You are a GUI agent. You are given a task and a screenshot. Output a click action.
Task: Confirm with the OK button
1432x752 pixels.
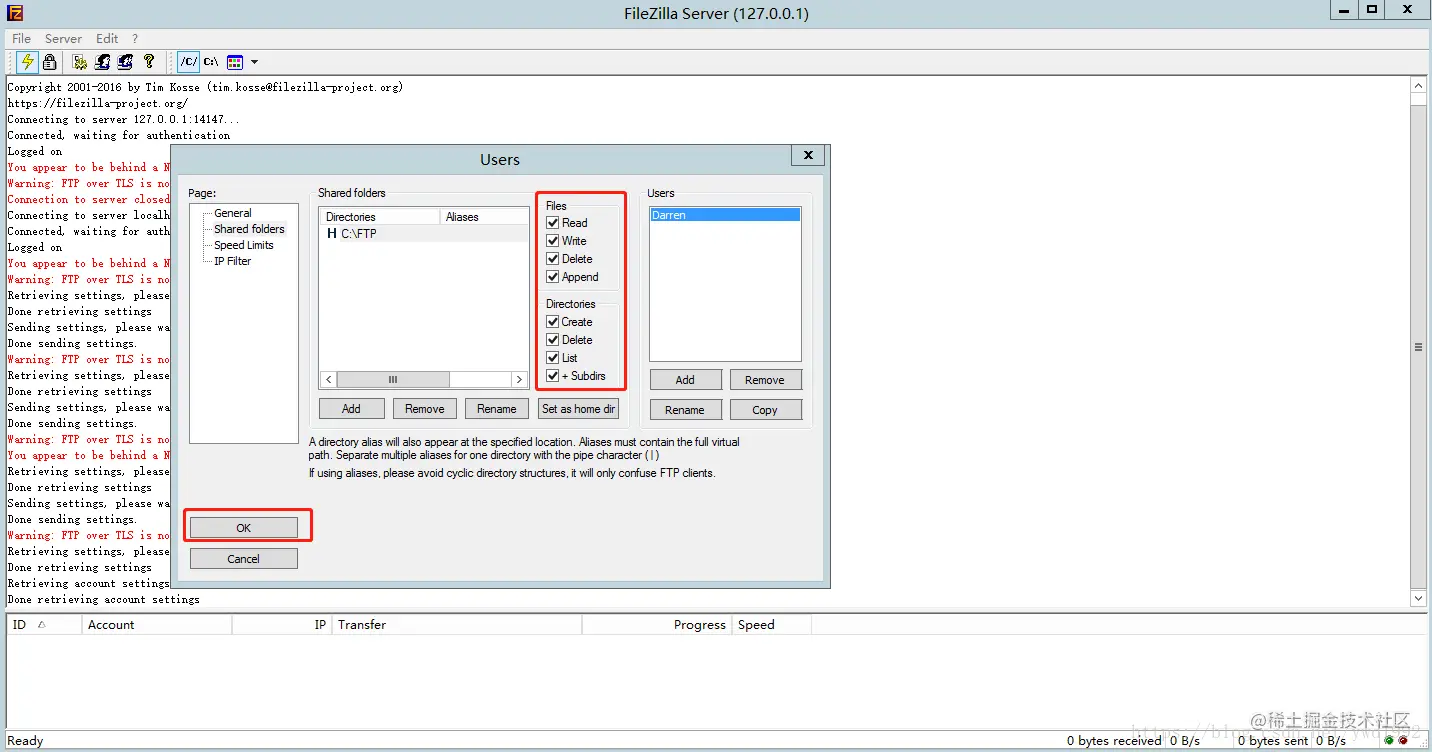(244, 528)
